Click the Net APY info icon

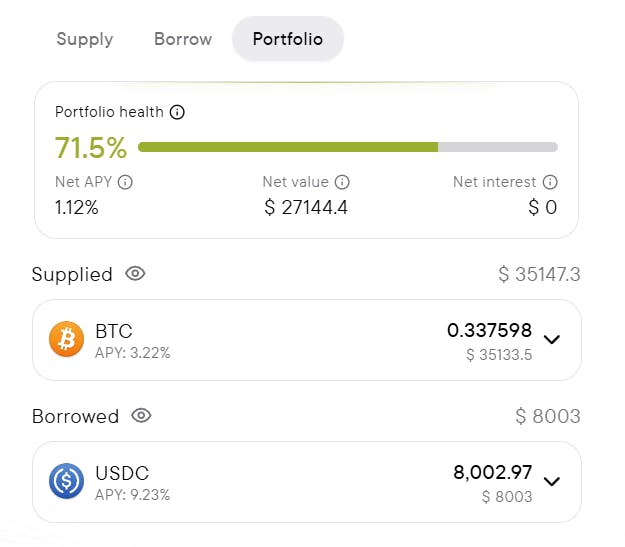[125, 182]
